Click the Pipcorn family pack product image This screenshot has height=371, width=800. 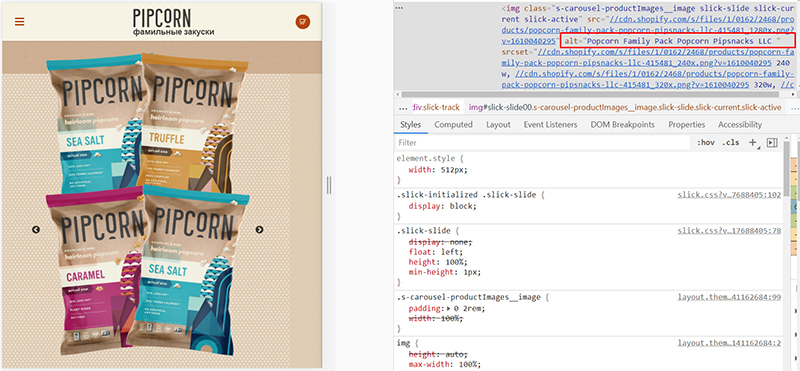(147, 203)
